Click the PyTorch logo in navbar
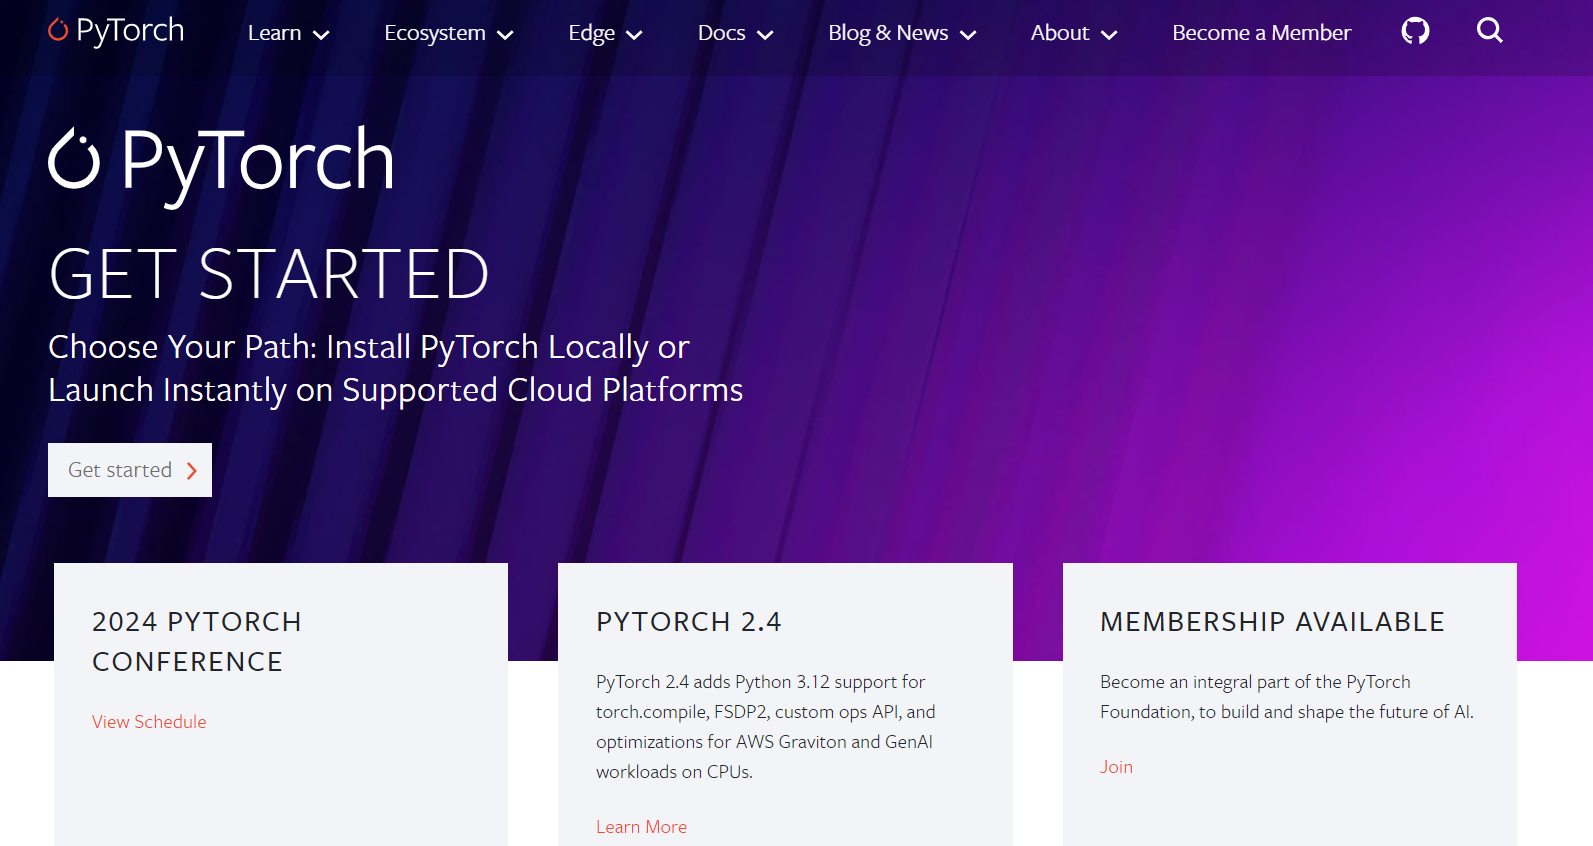The width and height of the screenshot is (1593, 846). pos(116,31)
